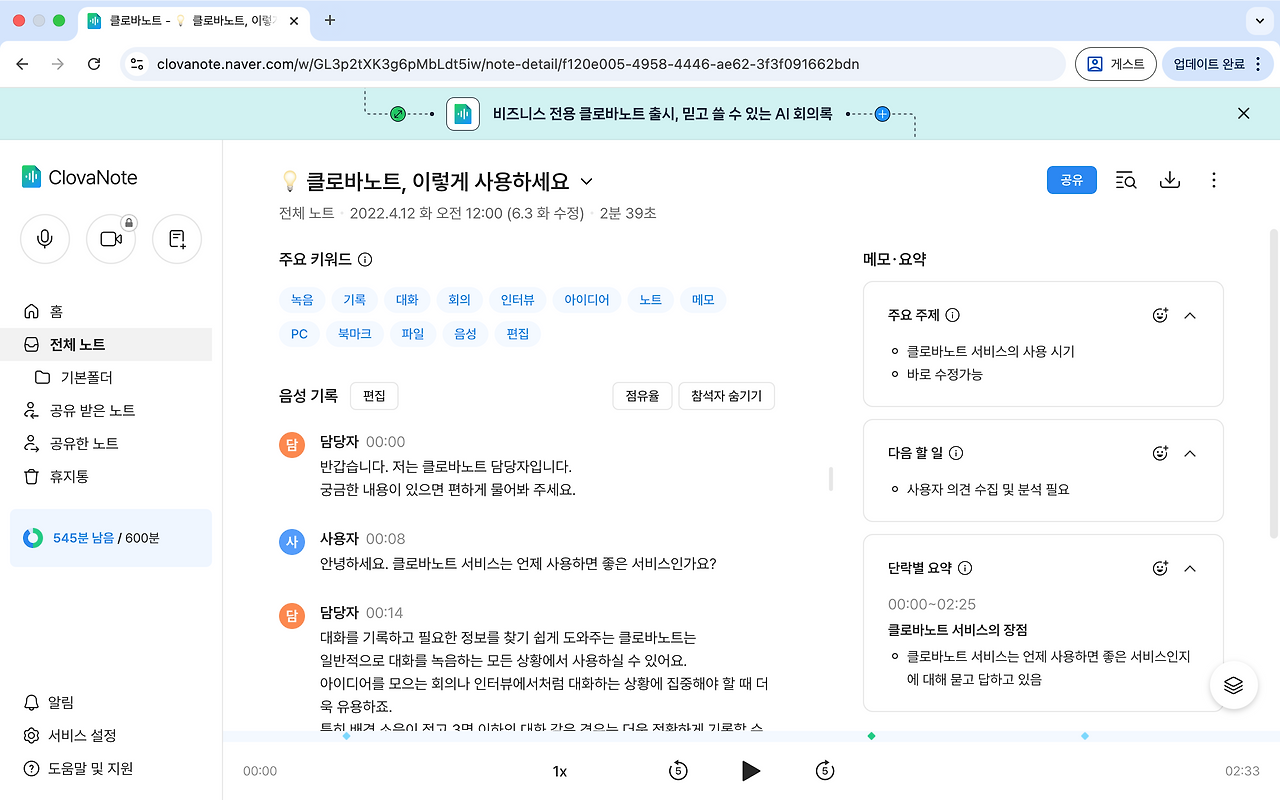Click the banner text about 비즈니스 전용 클로바노트

[663, 114]
